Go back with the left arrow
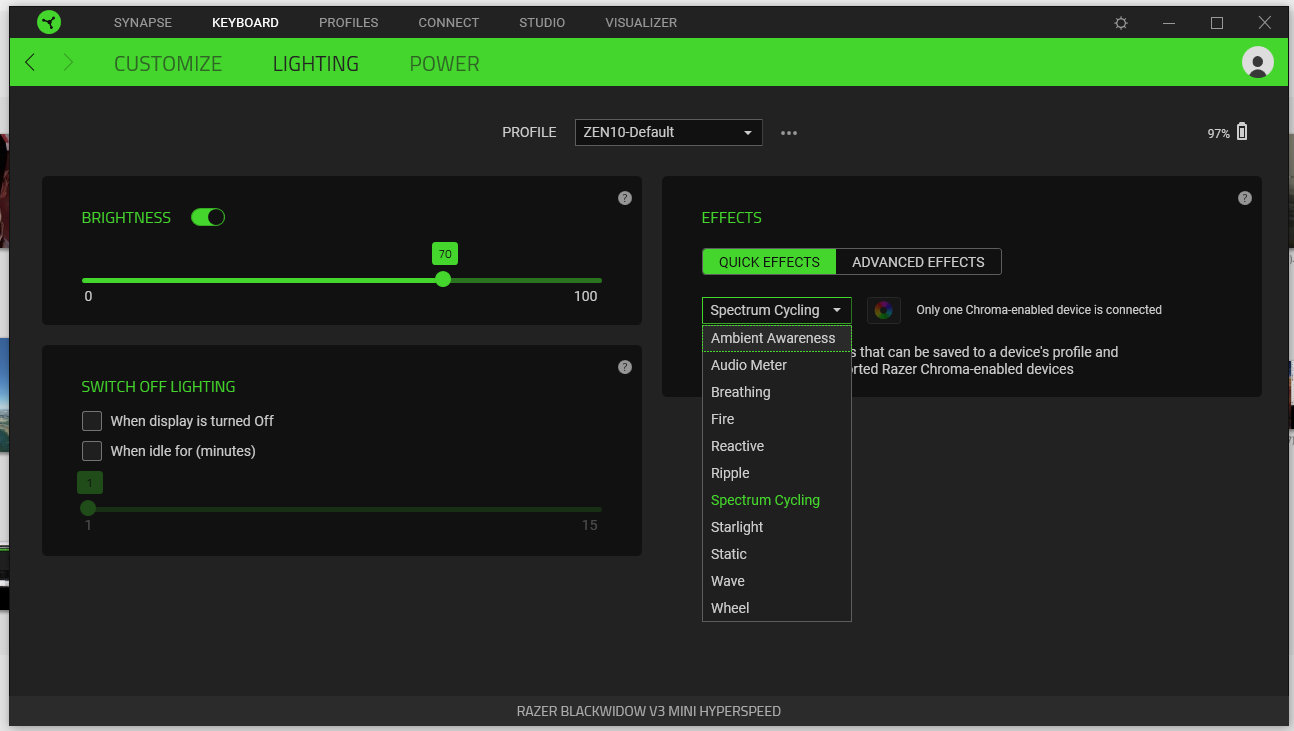 click(30, 63)
